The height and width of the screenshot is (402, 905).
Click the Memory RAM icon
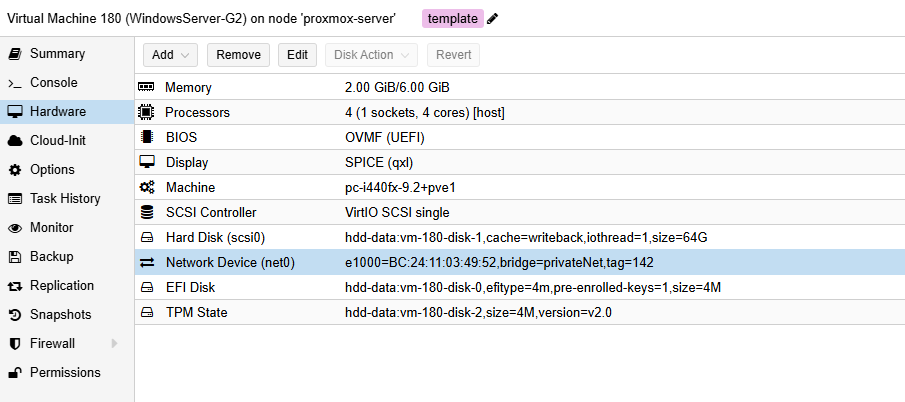147,88
